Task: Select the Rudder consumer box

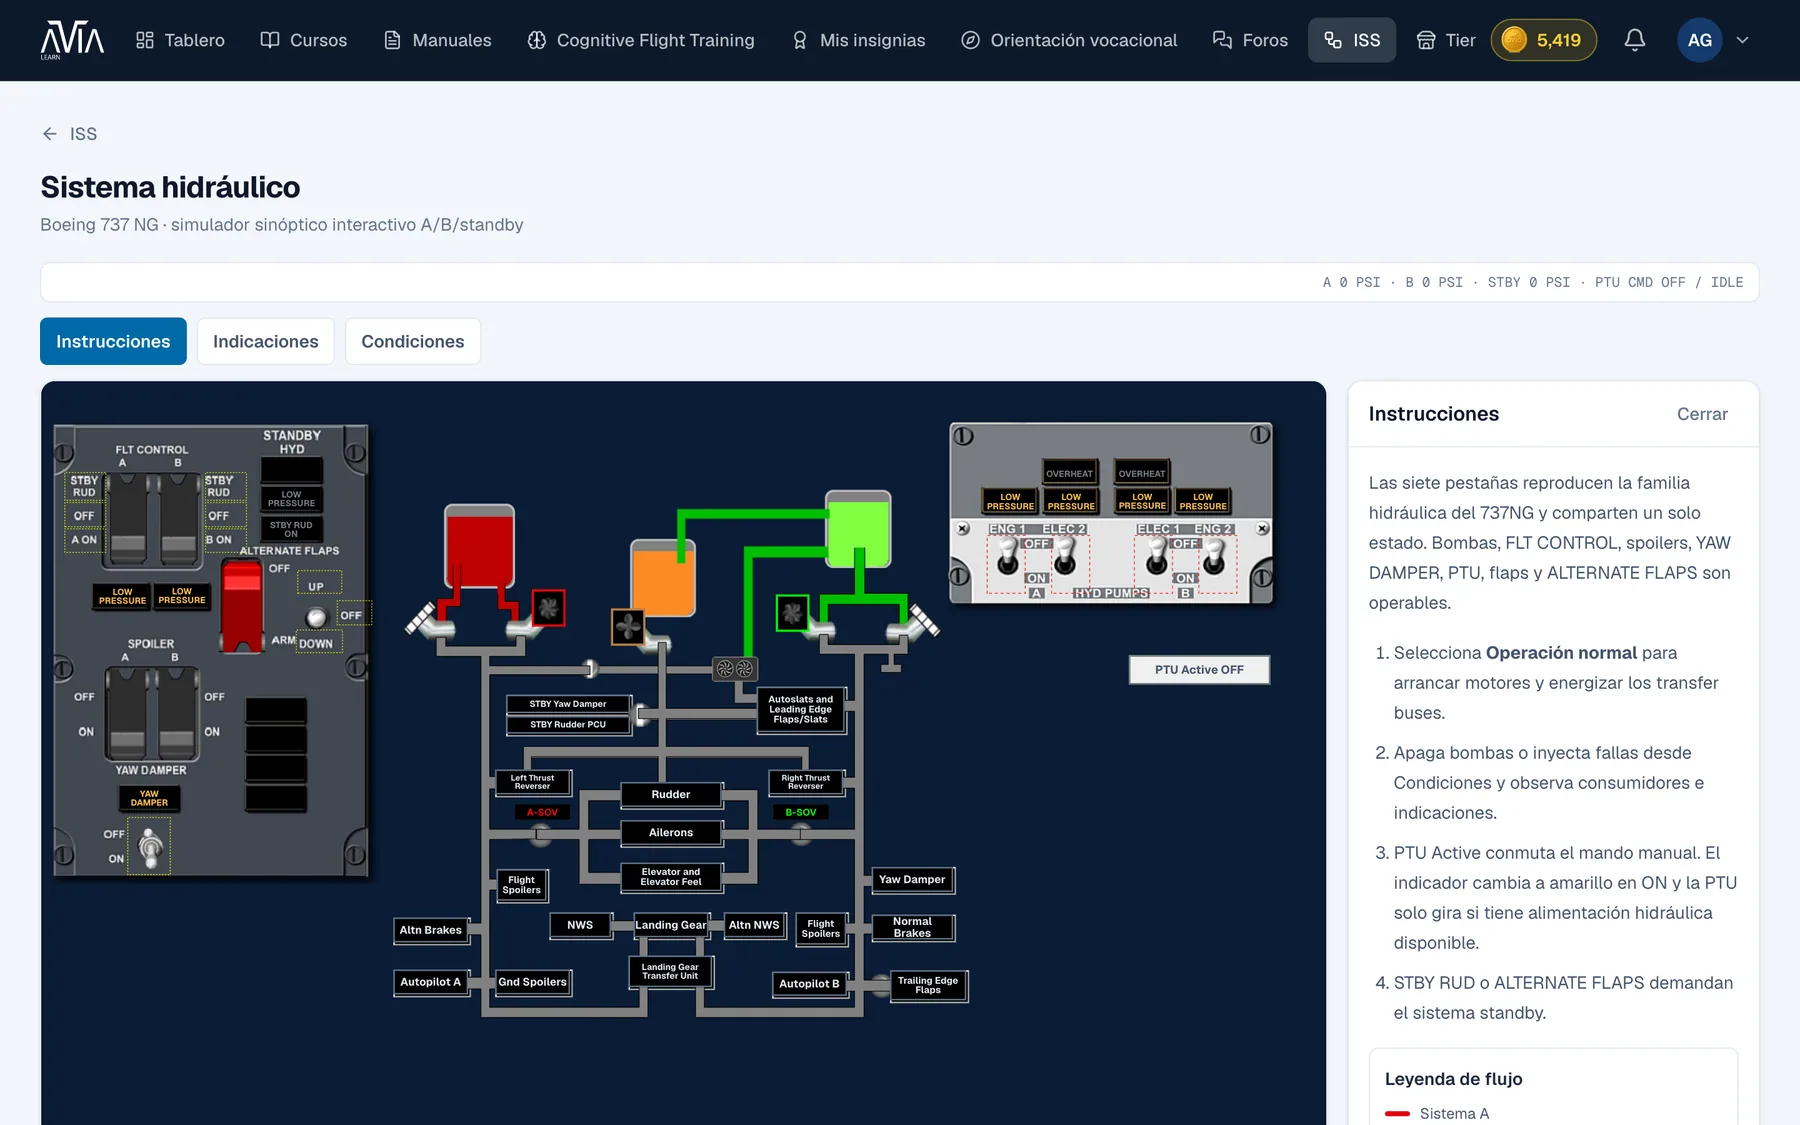Action: 671,795
